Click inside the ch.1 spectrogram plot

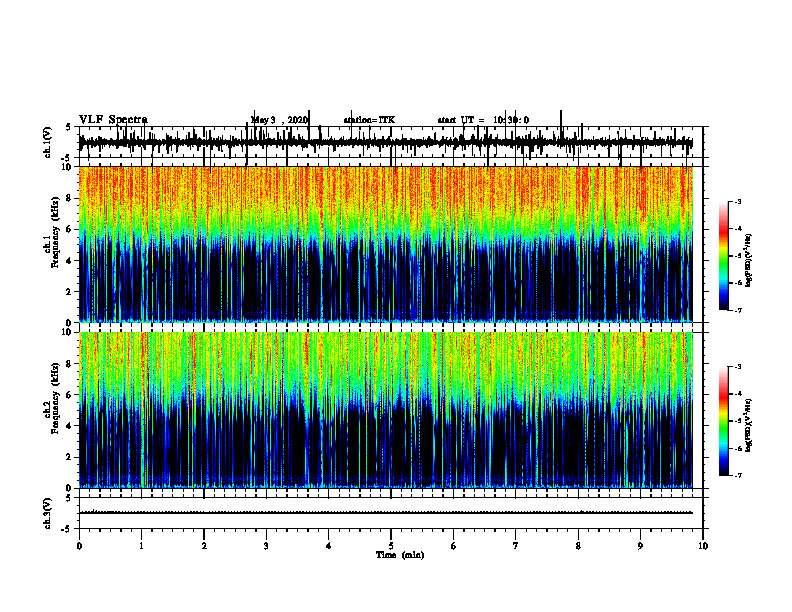[x=386, y=244]
